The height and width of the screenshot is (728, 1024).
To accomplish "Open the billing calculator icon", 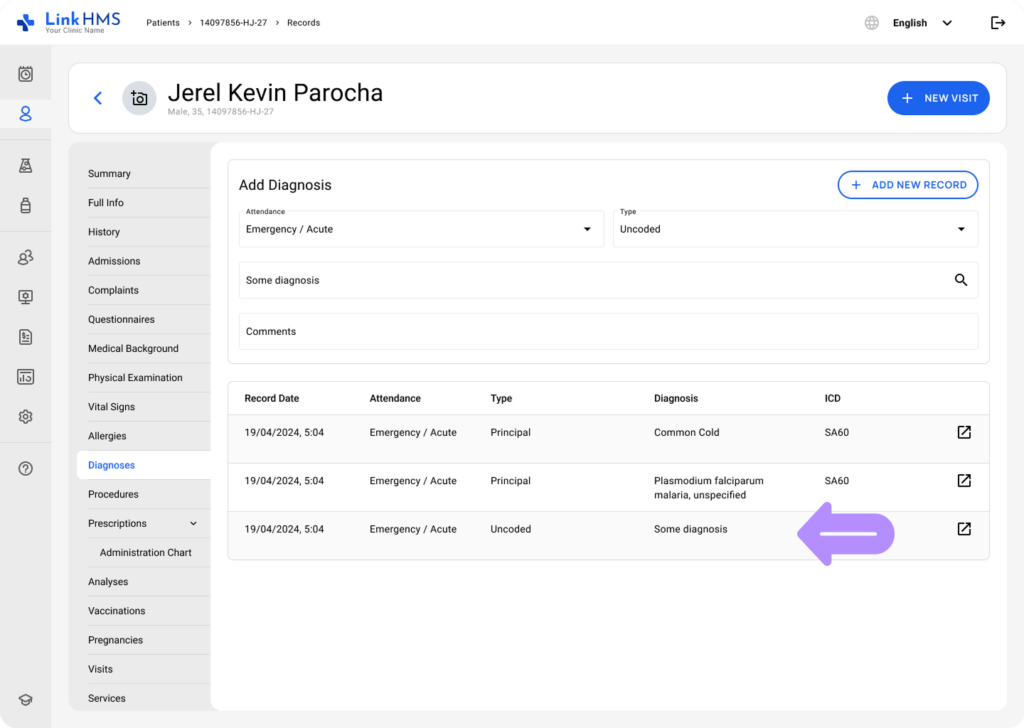I will click(25, 377).
